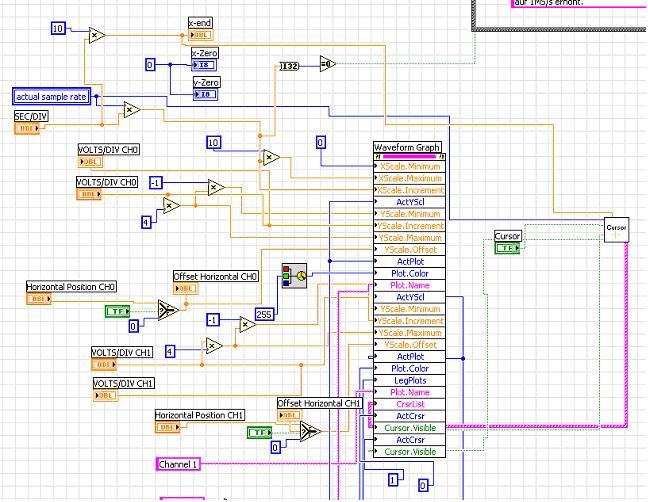Viewport: 648px width, 502px height.
Task: Select the Channel 1 string constant
Action: pos(178,464)
